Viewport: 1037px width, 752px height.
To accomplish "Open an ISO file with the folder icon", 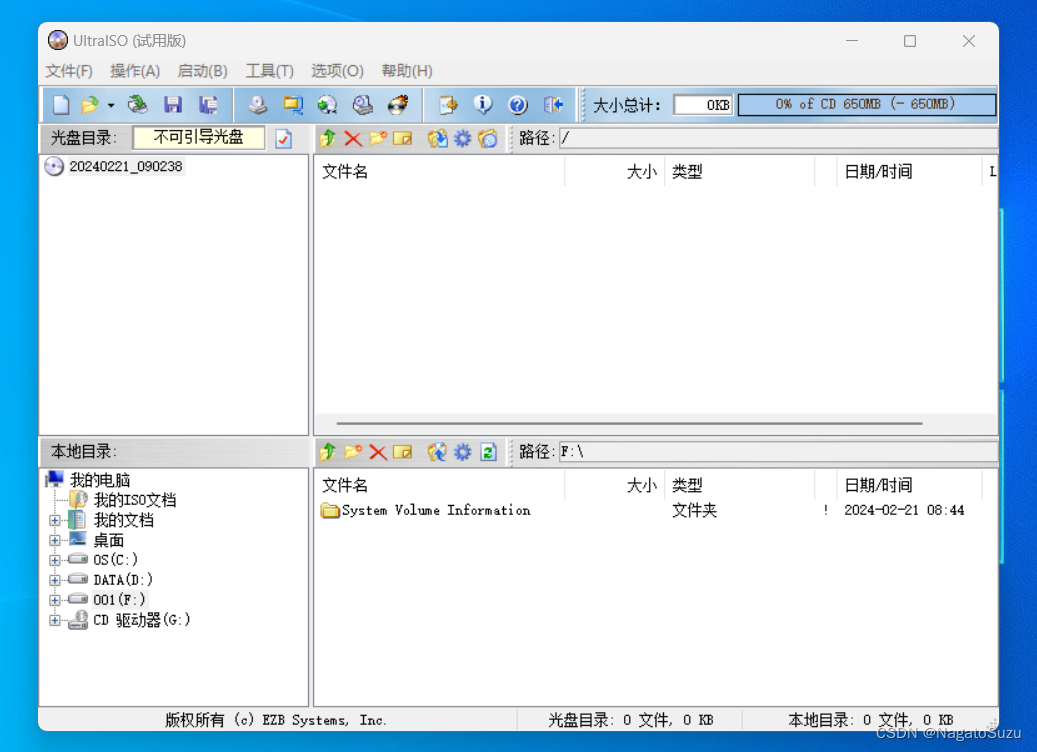I will click(x=89, y=104).
